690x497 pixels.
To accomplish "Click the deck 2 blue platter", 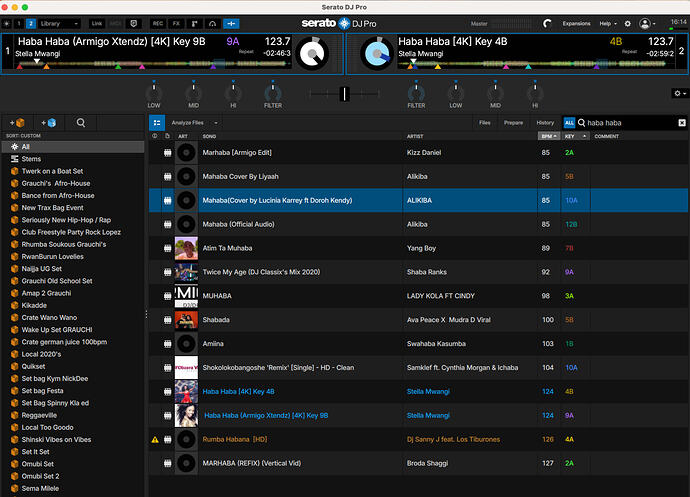I will 377,53.
